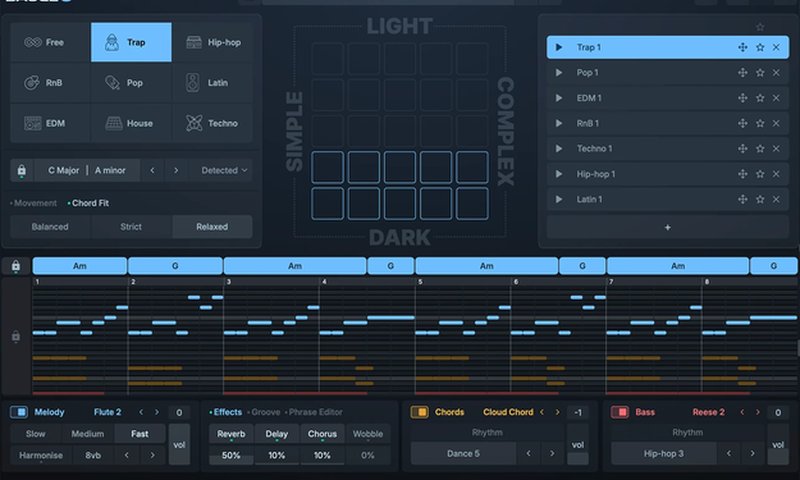Screen dimensions: 800x480
Task: Set melody speed to Slow
Action: coord(36,434)
